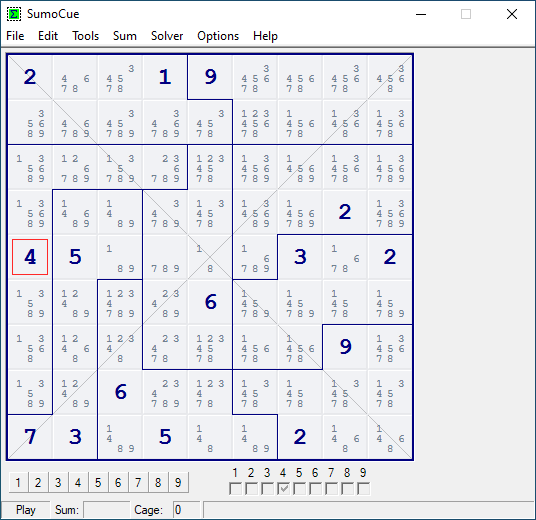Click digit button 1 in number pad
The width and height of the screenshot is (536, 520).
click(18, 482)
